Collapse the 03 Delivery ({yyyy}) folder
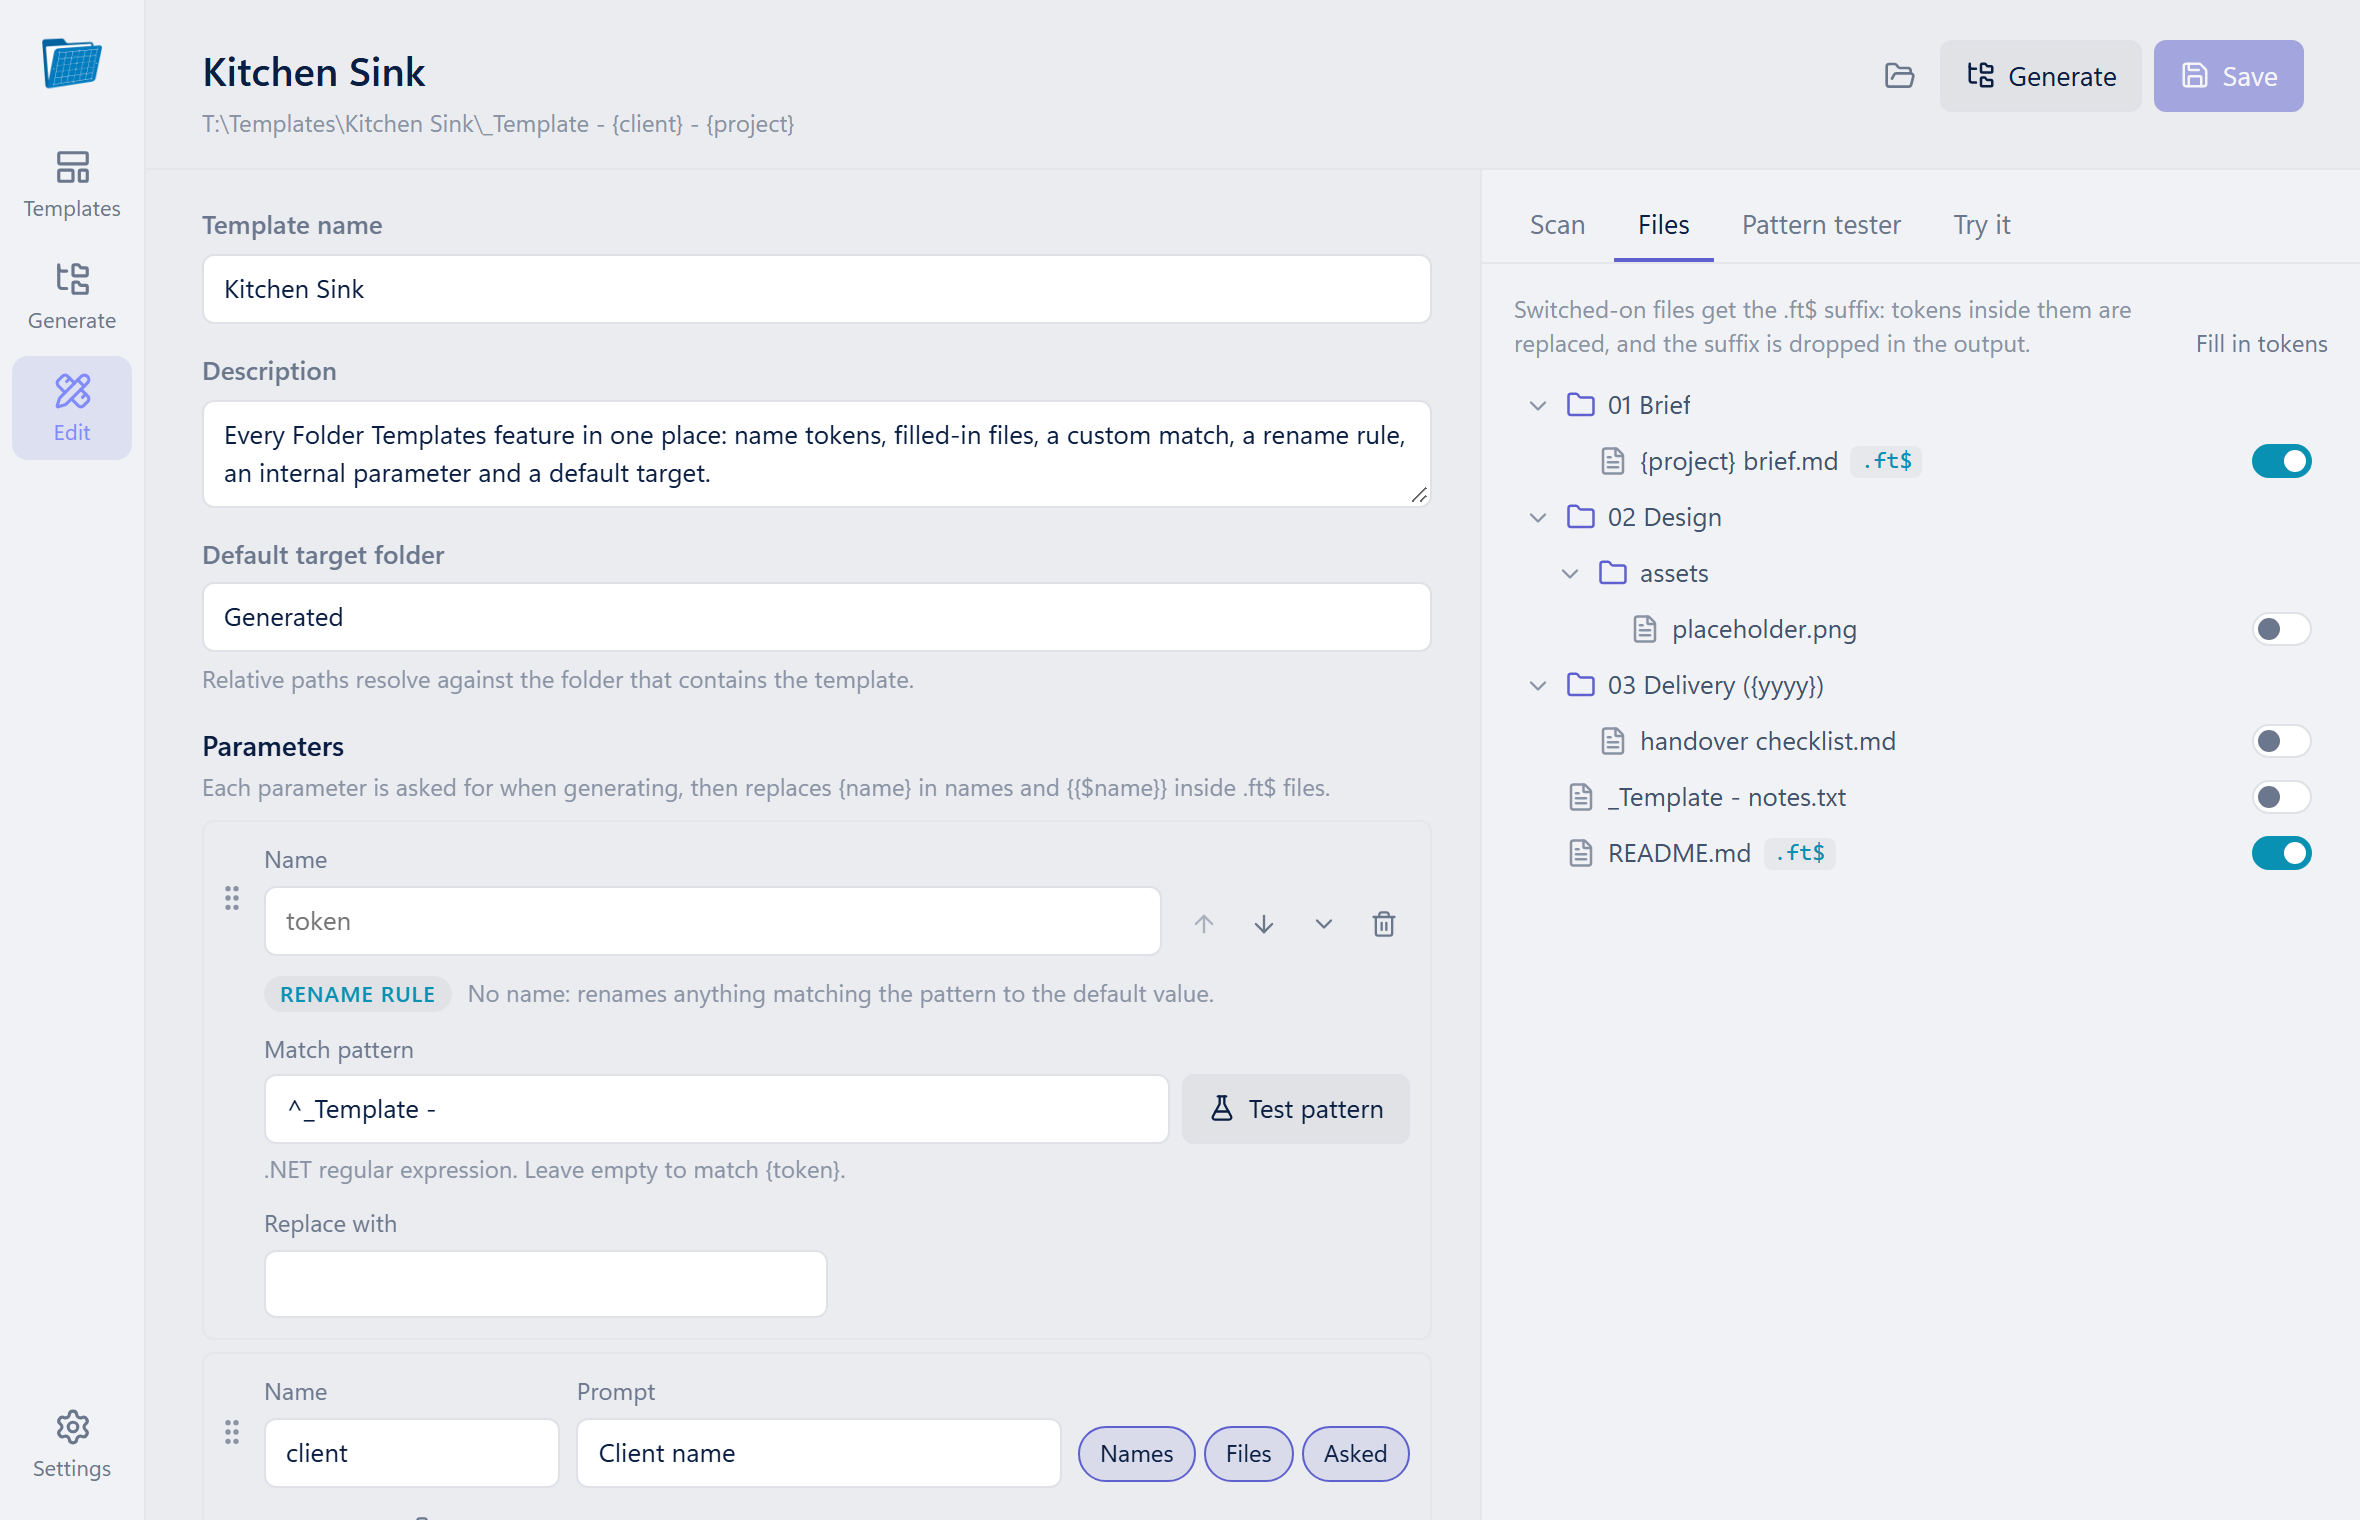This screenshot has width=2360, height=1520. point(1538,685)
